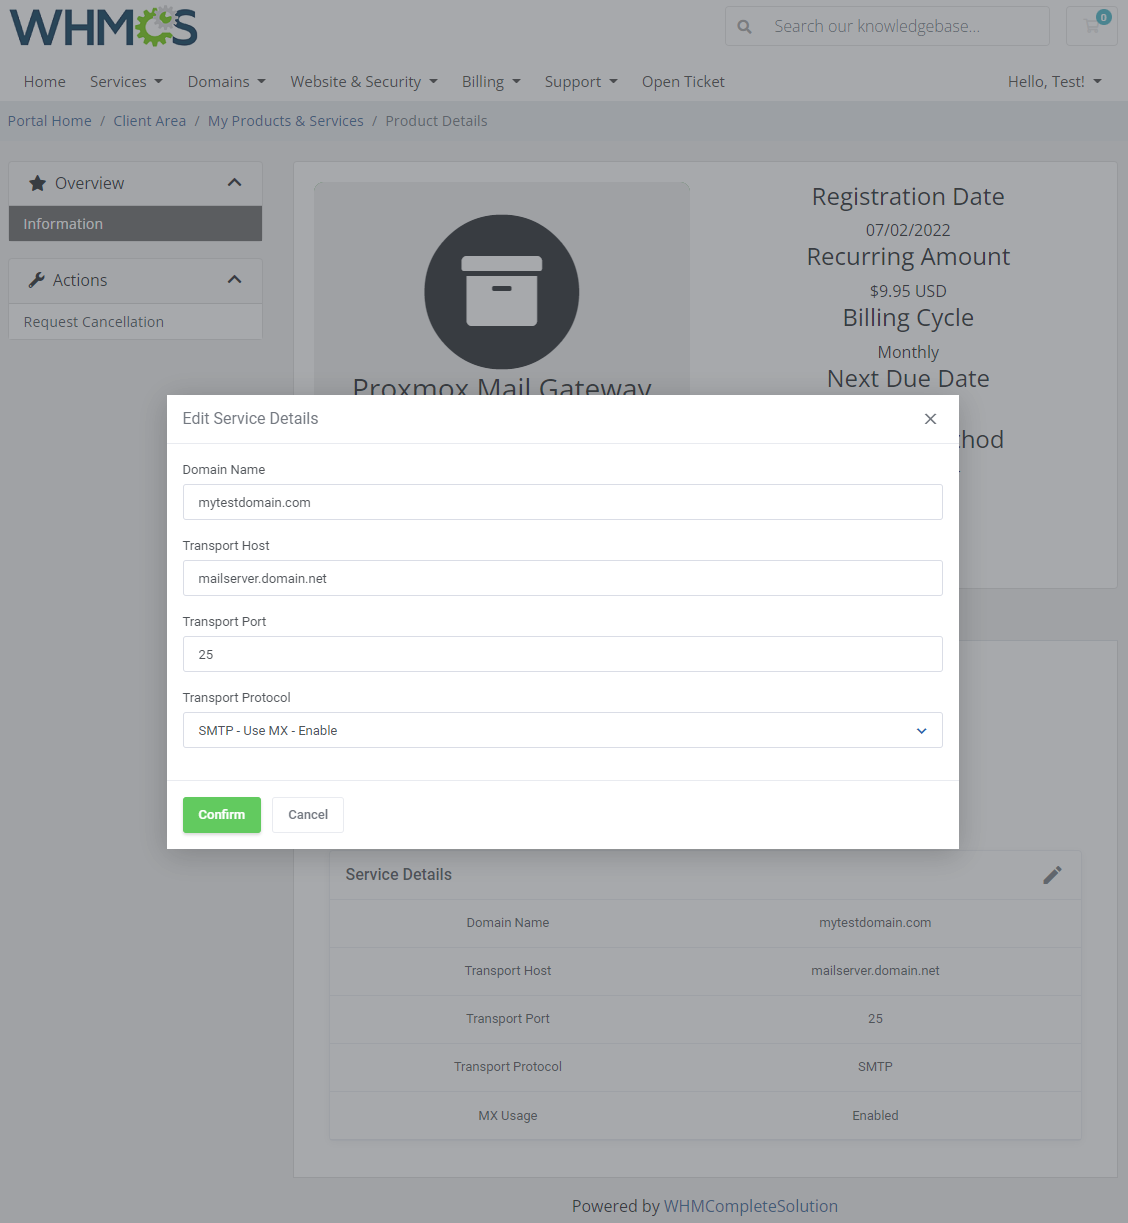Click mailserver.domain.net value in Service Details table
The width and height of the screenshot is (1128, 1223).
[875, 971]
